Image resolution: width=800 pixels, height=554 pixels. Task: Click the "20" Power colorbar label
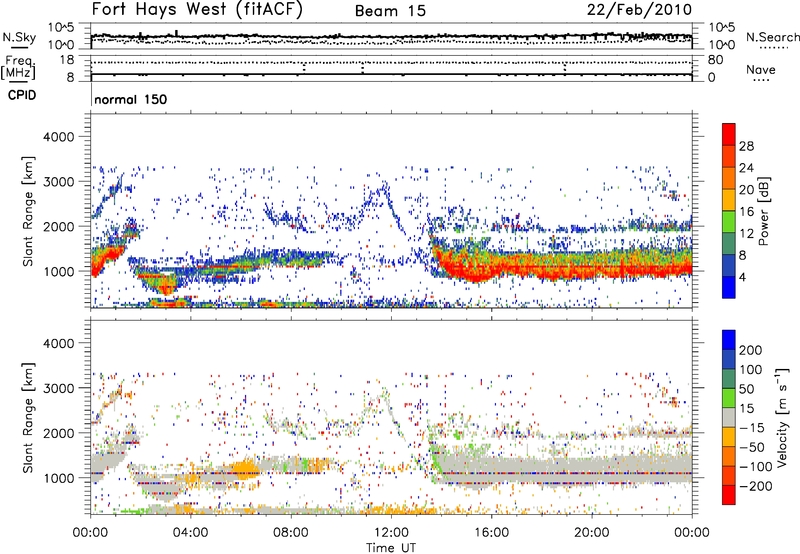(746, 190)
